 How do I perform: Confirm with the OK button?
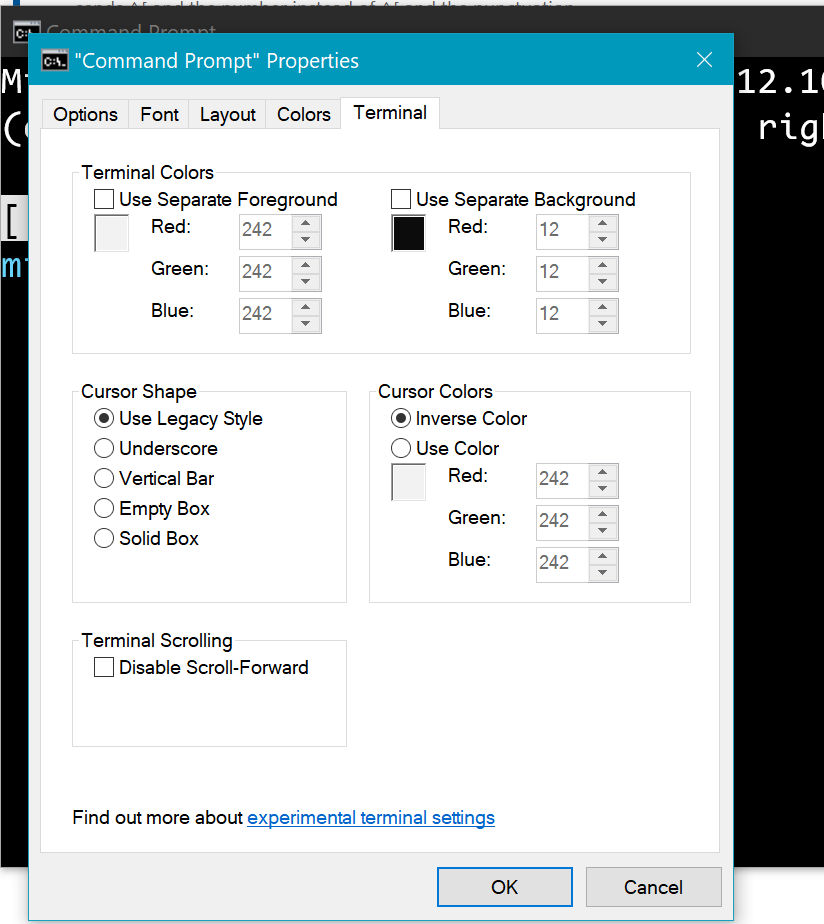505,887
